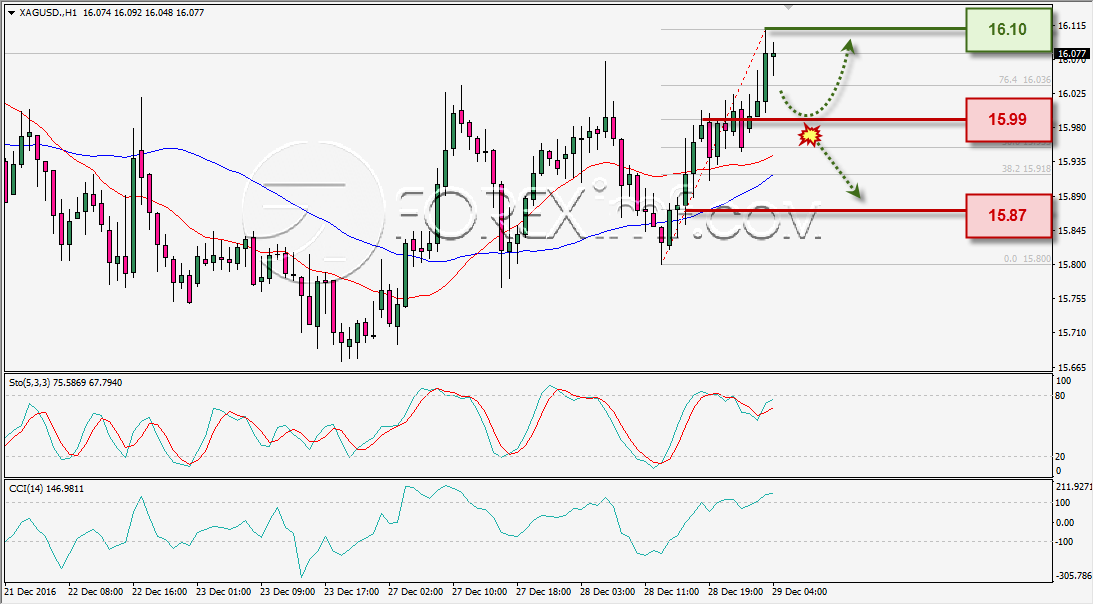Click the gray chart shift triangle marker
1094x605 pixels.
pyautogui.click(x=788, y=7)
